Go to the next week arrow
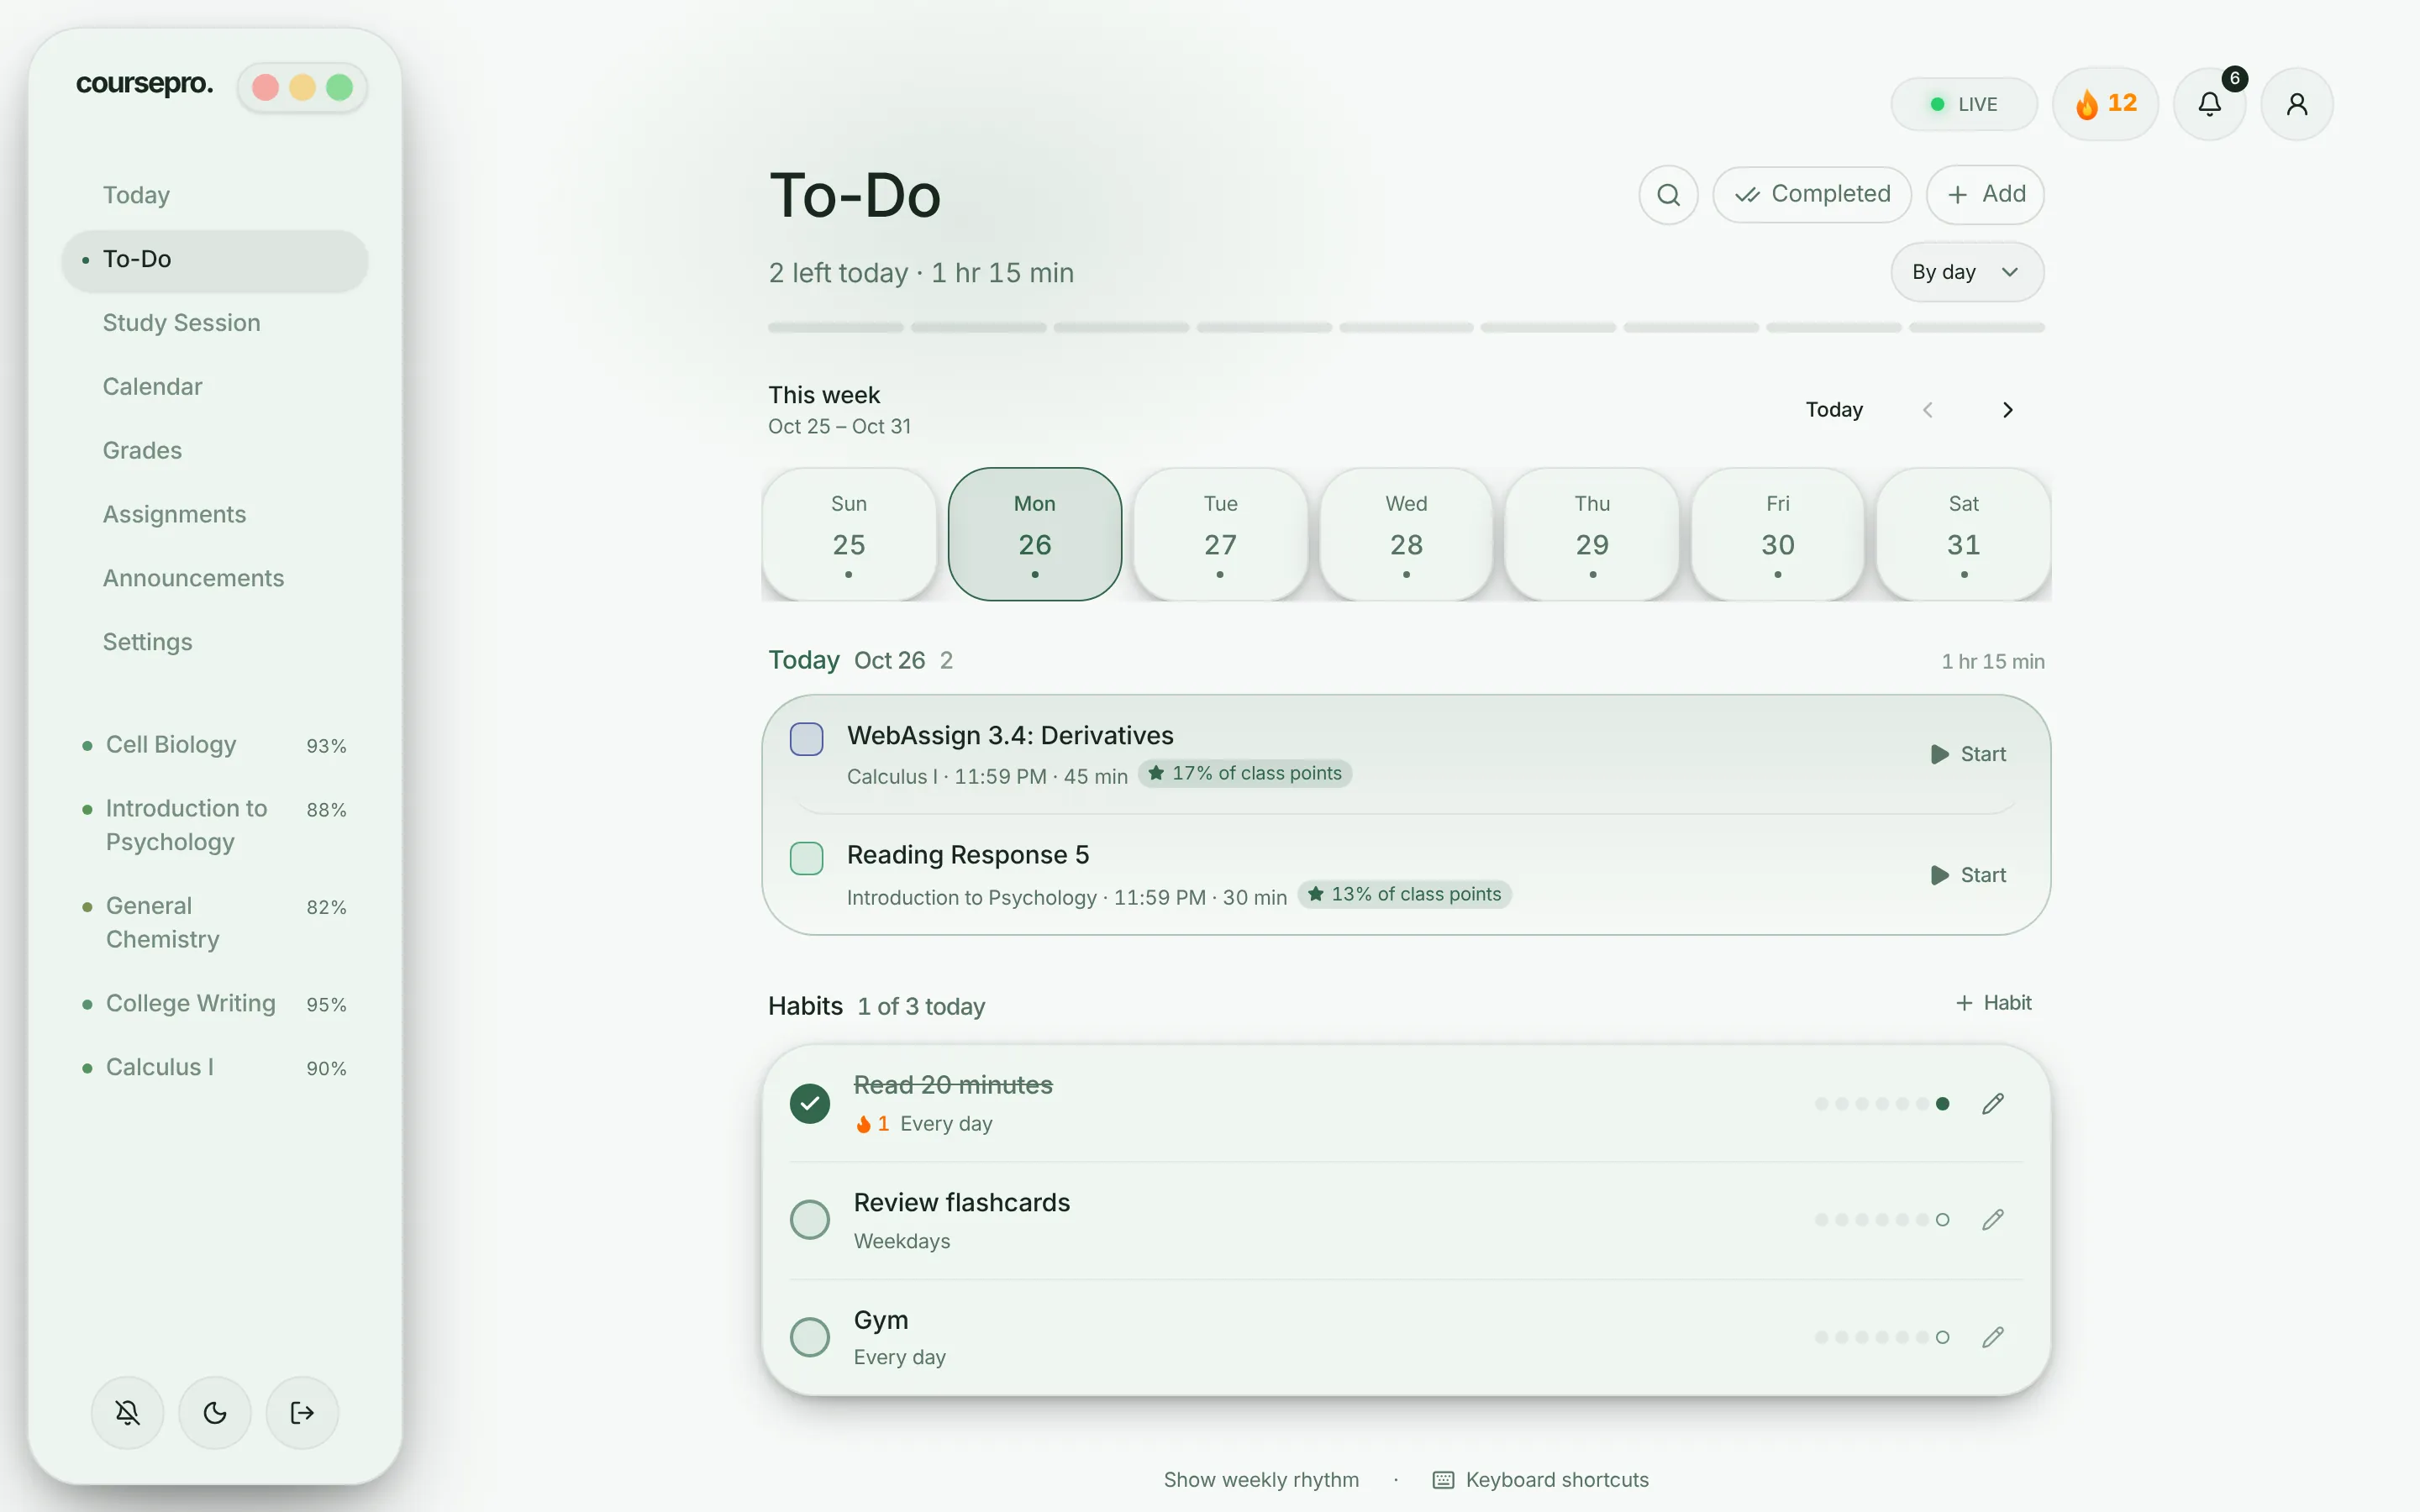The height and width of the screenshot is (1512, 2420). (x=2007, y=410)
